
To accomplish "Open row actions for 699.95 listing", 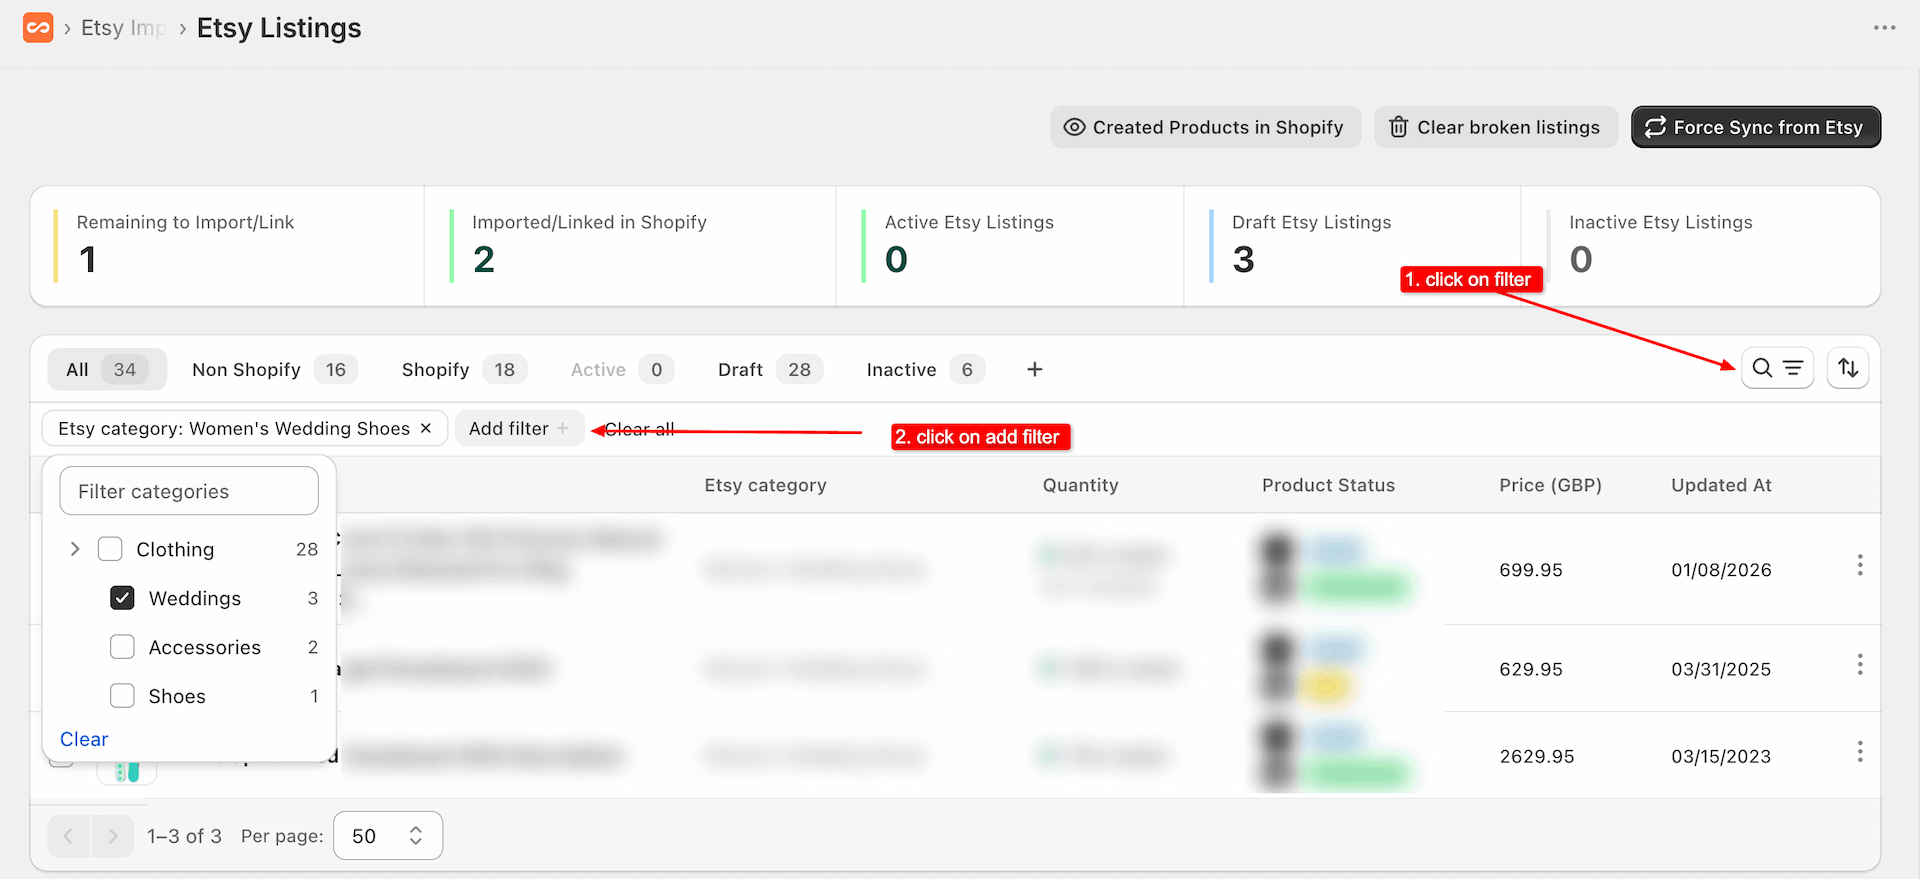I will click(x=1860, y=566).
